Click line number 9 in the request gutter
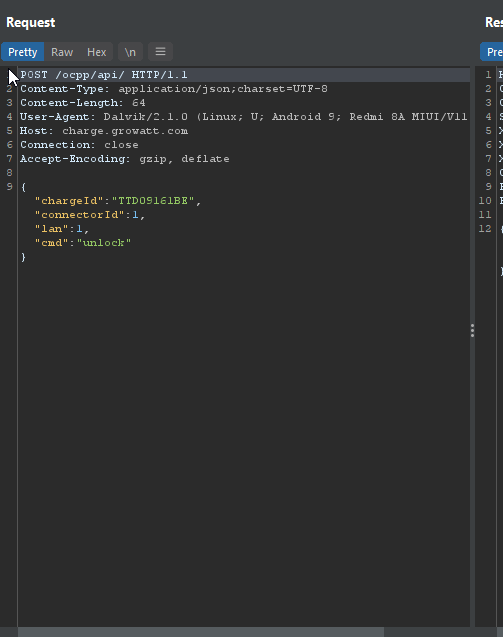Viewport: 503px width, 637px height. (x=9, y=187)
